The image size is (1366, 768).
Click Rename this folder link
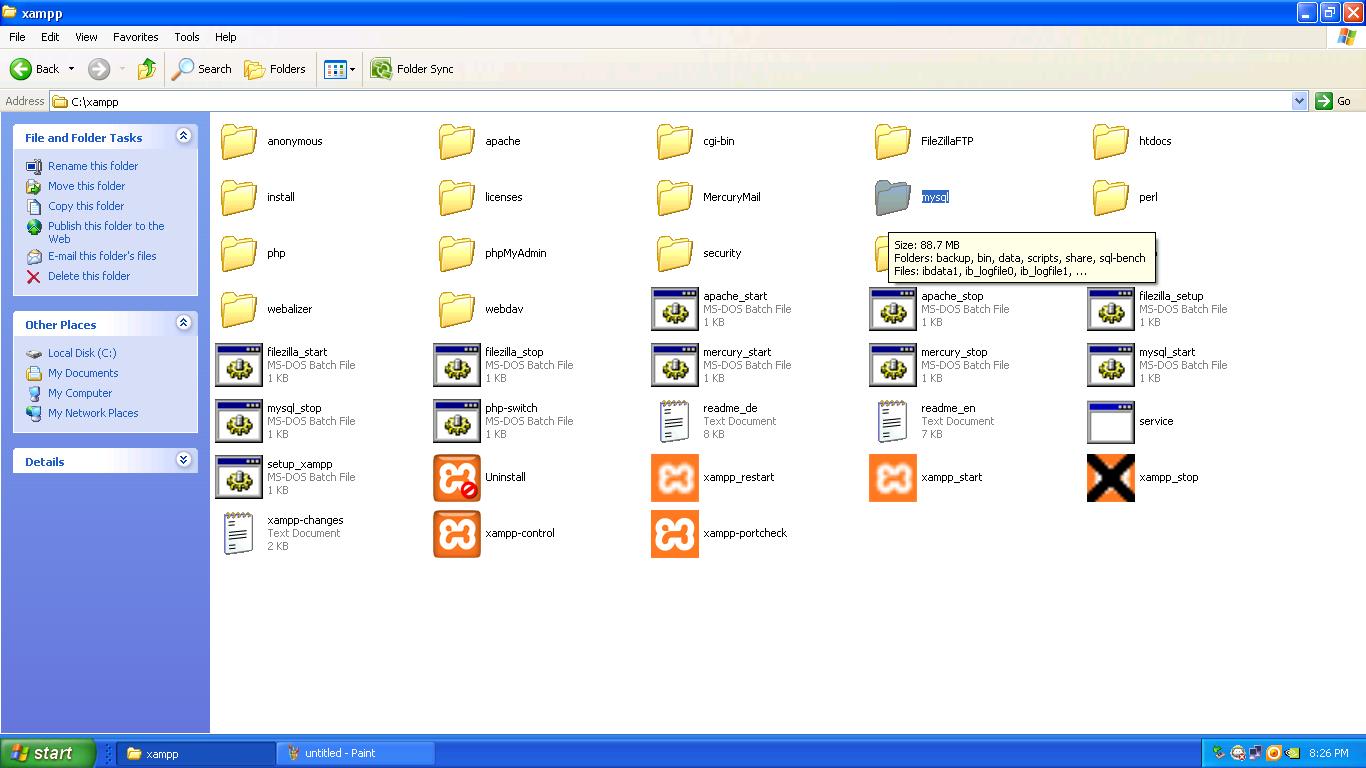93,166
